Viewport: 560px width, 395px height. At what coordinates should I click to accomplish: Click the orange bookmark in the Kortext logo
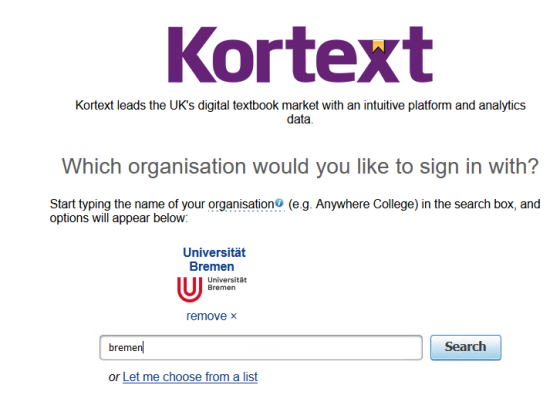tap(379, 47)
